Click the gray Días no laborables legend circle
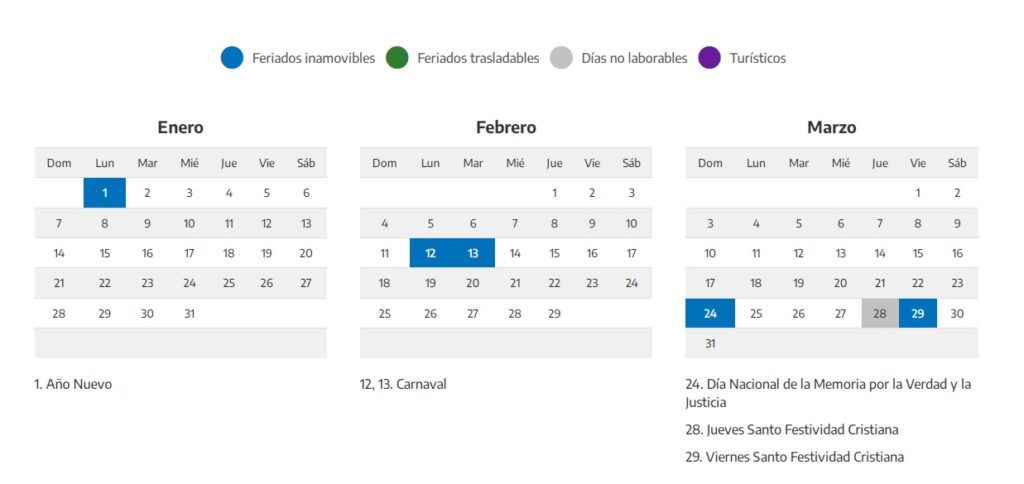 (x=561, y=58)
